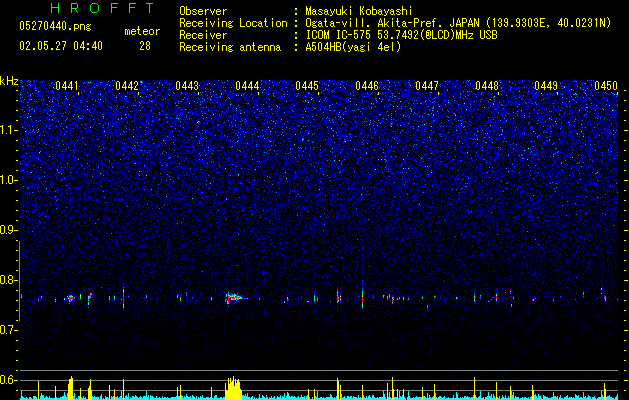Click the 'meteor' label

pyautogui.click(x=142, y=31)
